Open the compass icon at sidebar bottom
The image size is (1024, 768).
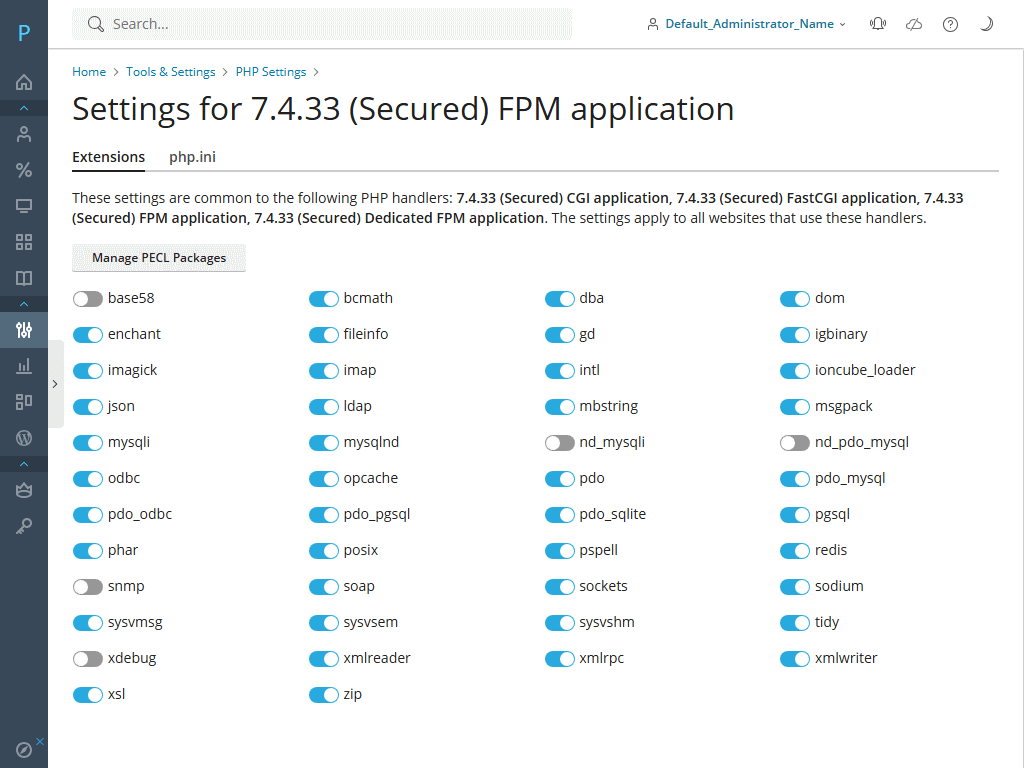24,749
